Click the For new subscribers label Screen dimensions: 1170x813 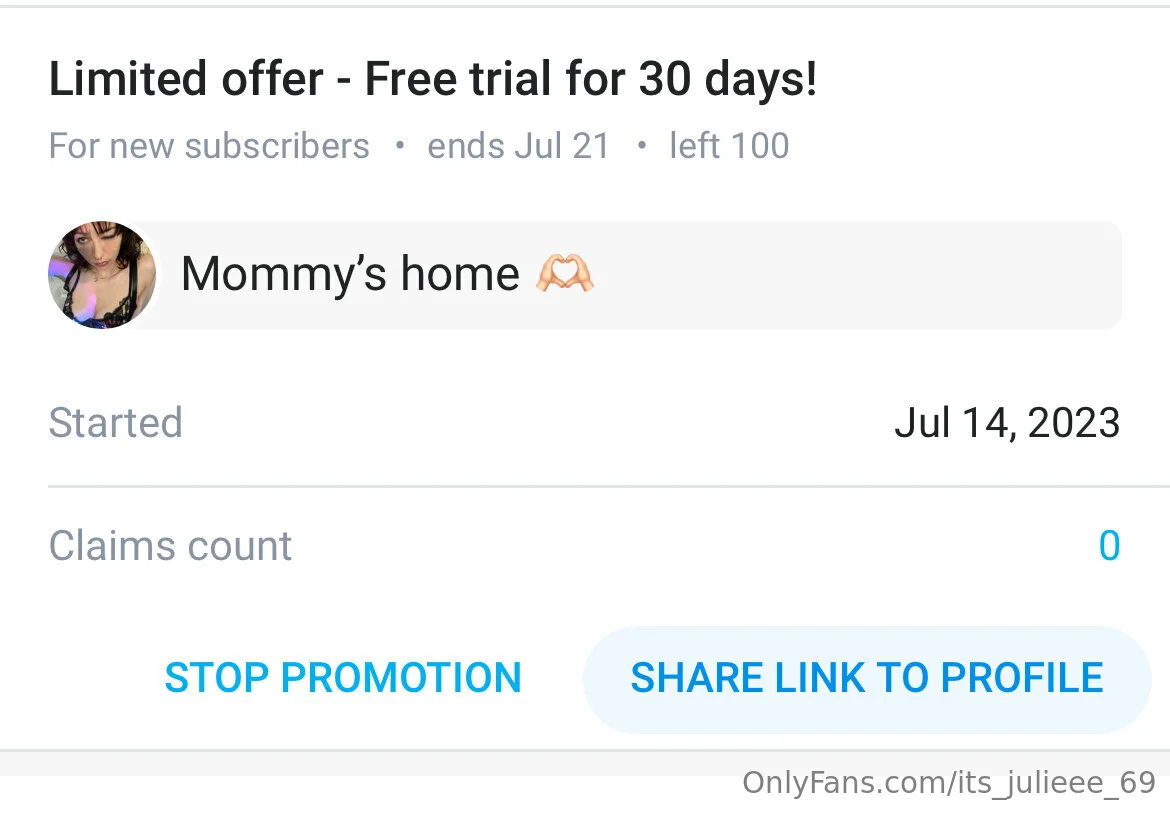pos(209,146)
